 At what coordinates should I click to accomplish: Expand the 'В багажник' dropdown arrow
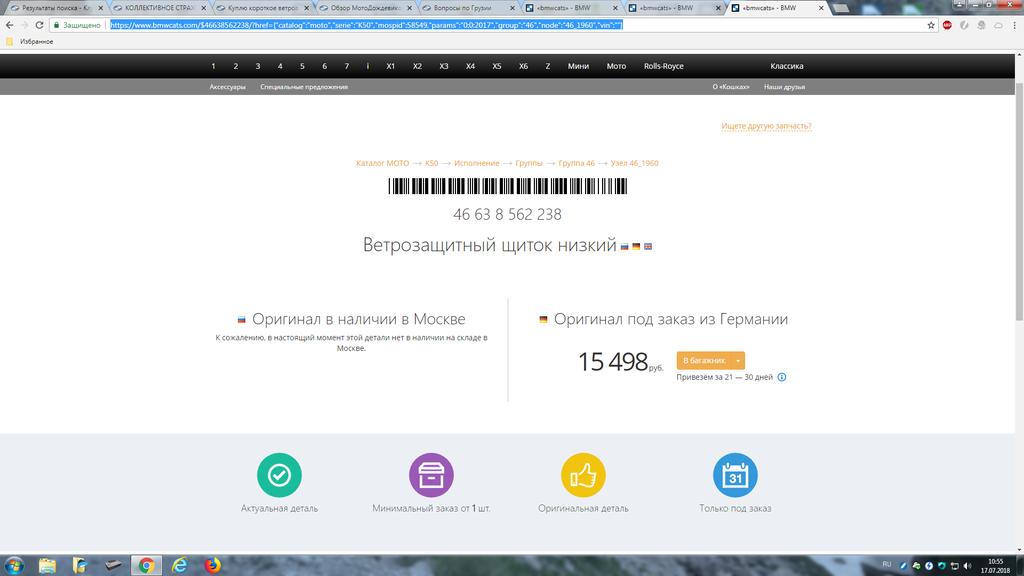click(737, 360)
